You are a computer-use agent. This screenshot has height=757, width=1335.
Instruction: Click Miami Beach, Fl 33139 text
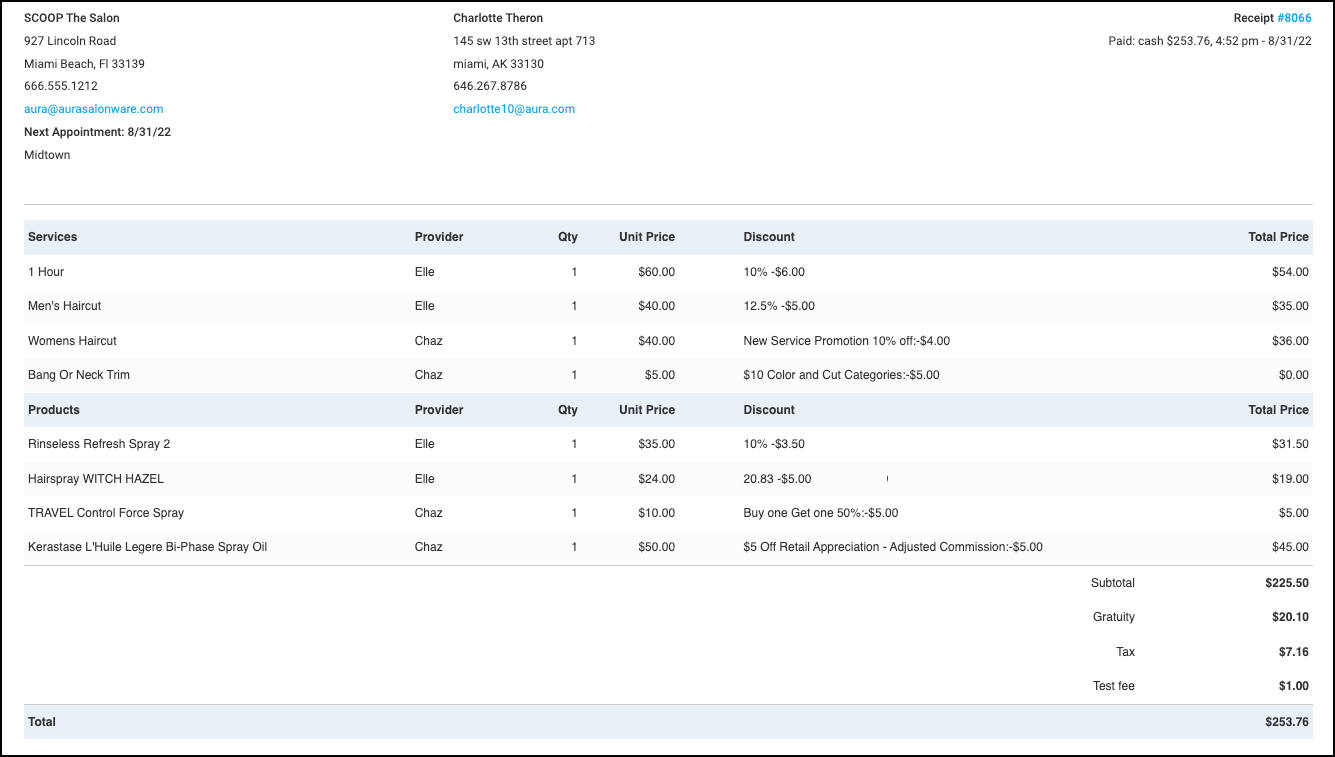pos(84,64)
